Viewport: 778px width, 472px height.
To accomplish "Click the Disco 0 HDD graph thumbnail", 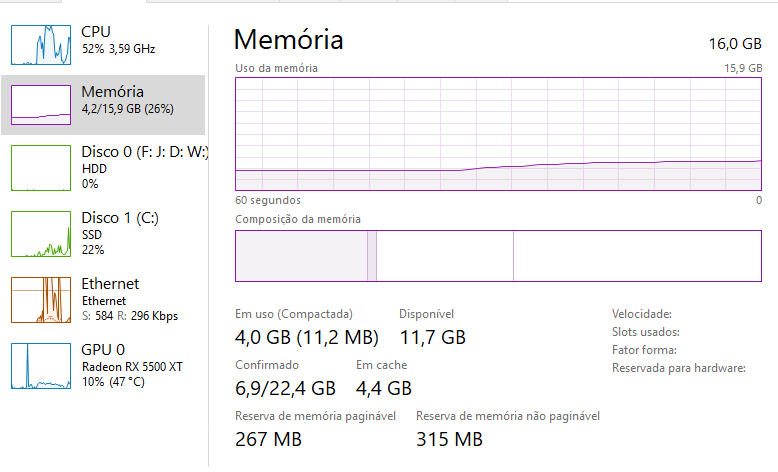I will pos(41,168).
